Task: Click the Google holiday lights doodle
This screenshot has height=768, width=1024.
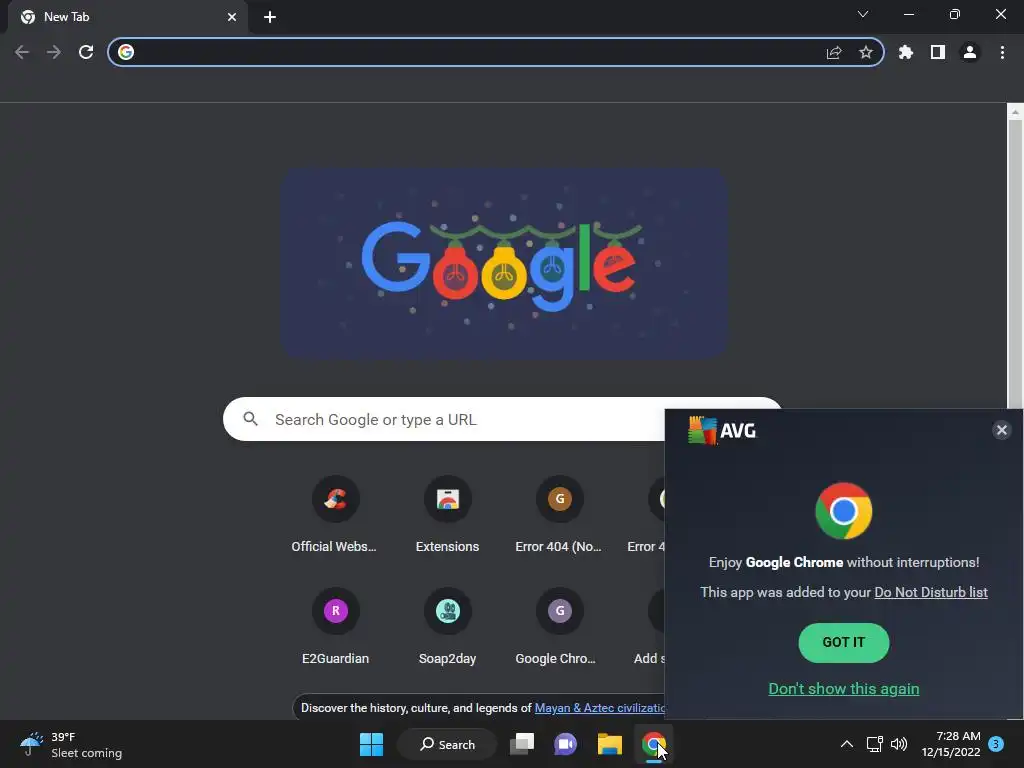Action: [504, 263]
